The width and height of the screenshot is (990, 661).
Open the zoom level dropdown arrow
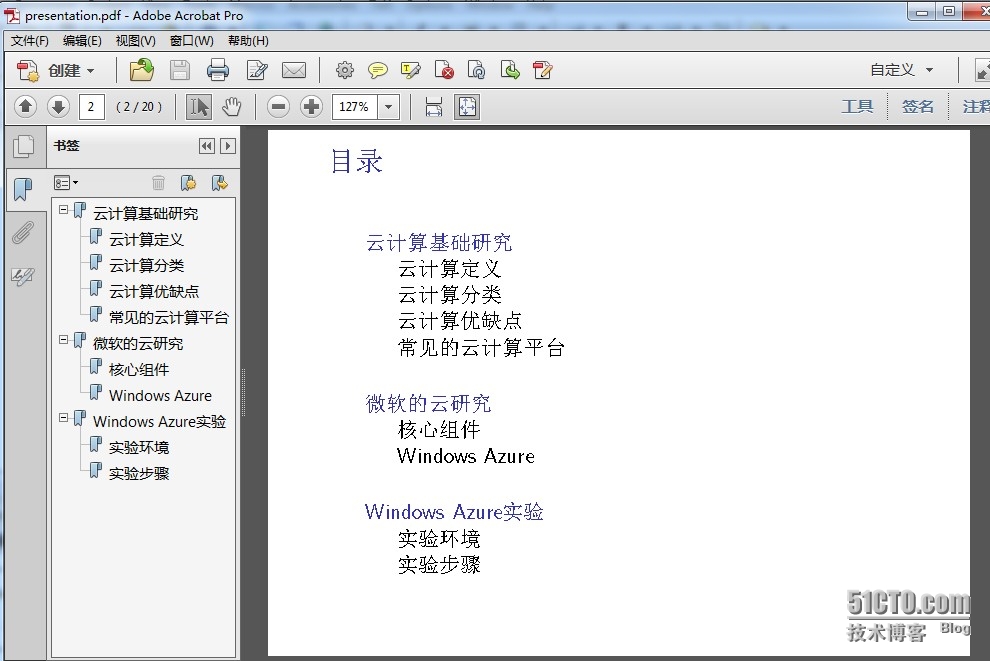pyautogui.click(x=389, y=107)
